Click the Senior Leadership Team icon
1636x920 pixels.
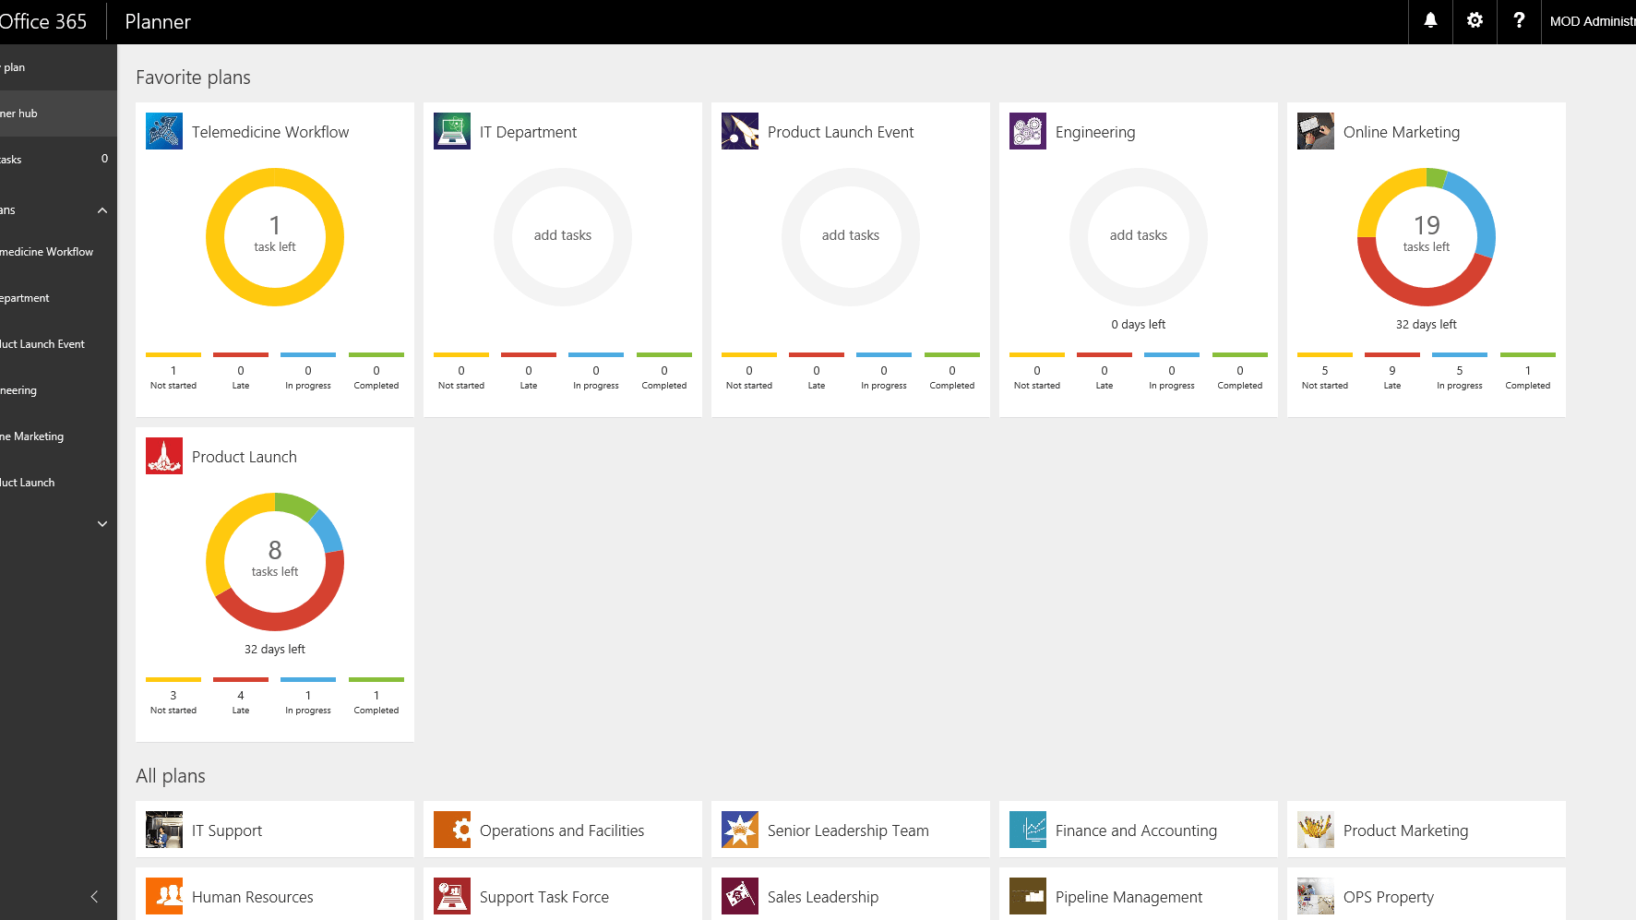point(740,830)
